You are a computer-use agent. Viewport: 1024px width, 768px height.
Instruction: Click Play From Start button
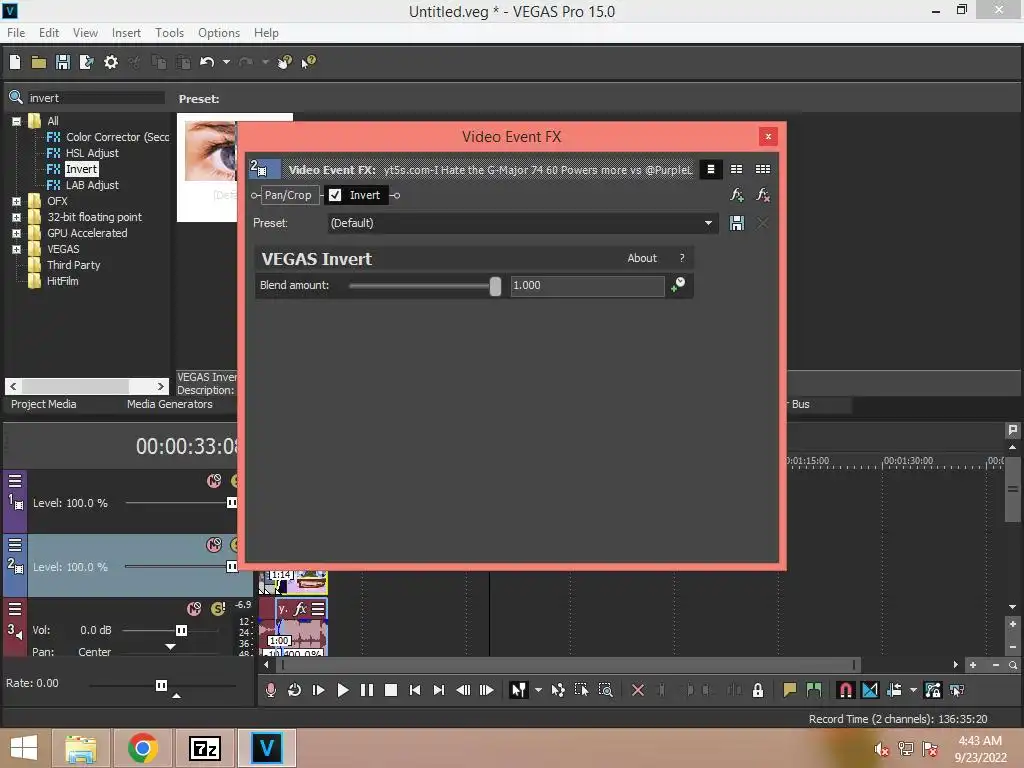[x=319, y=690]
